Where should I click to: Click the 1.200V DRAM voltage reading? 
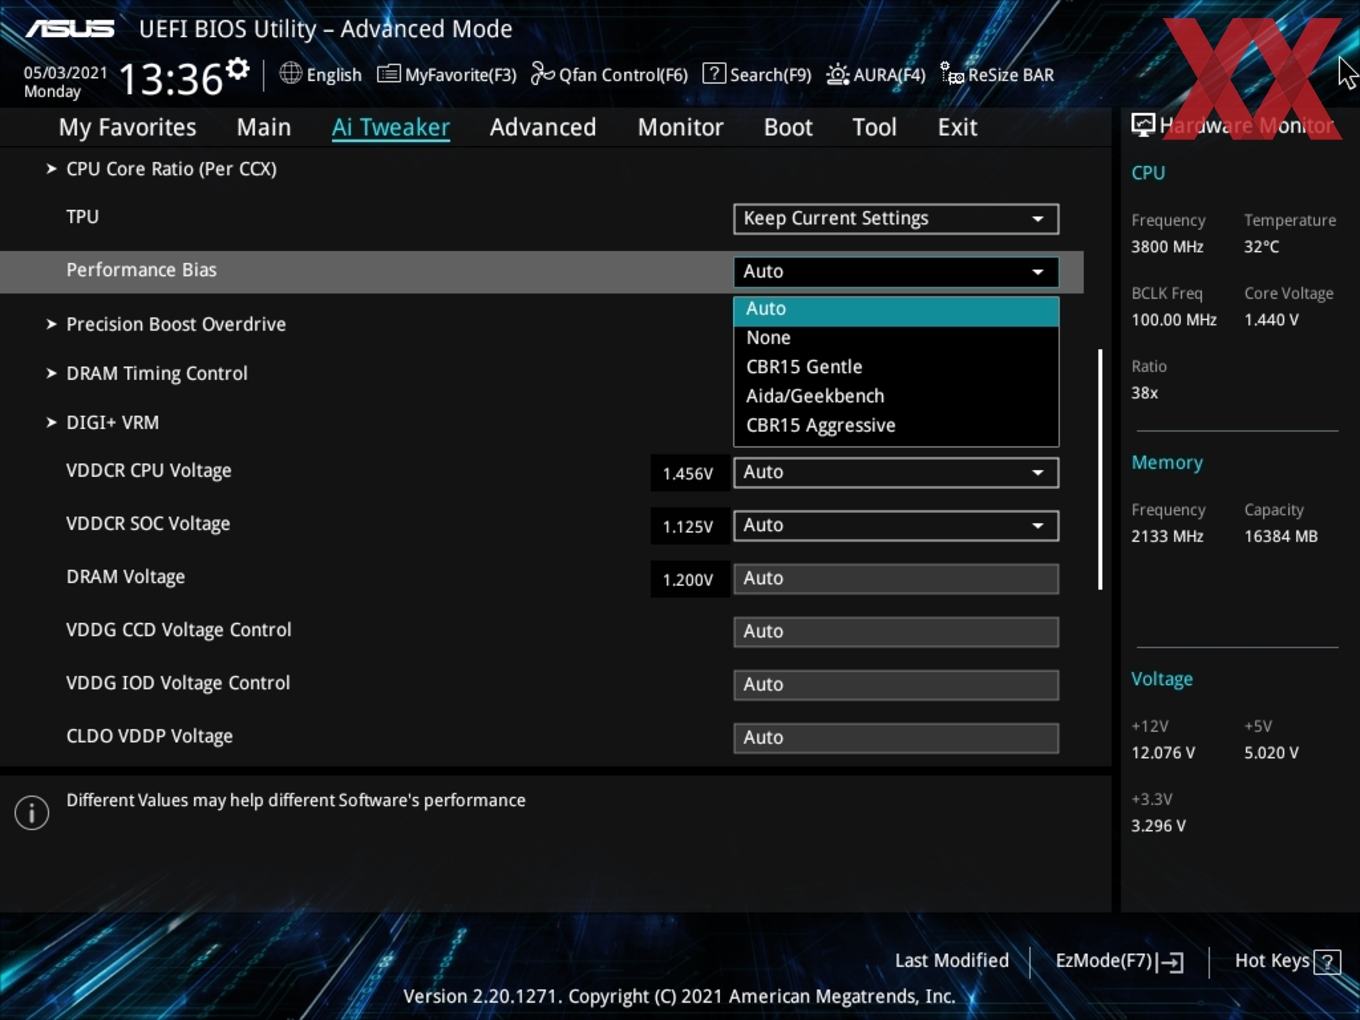coord(688,580)
